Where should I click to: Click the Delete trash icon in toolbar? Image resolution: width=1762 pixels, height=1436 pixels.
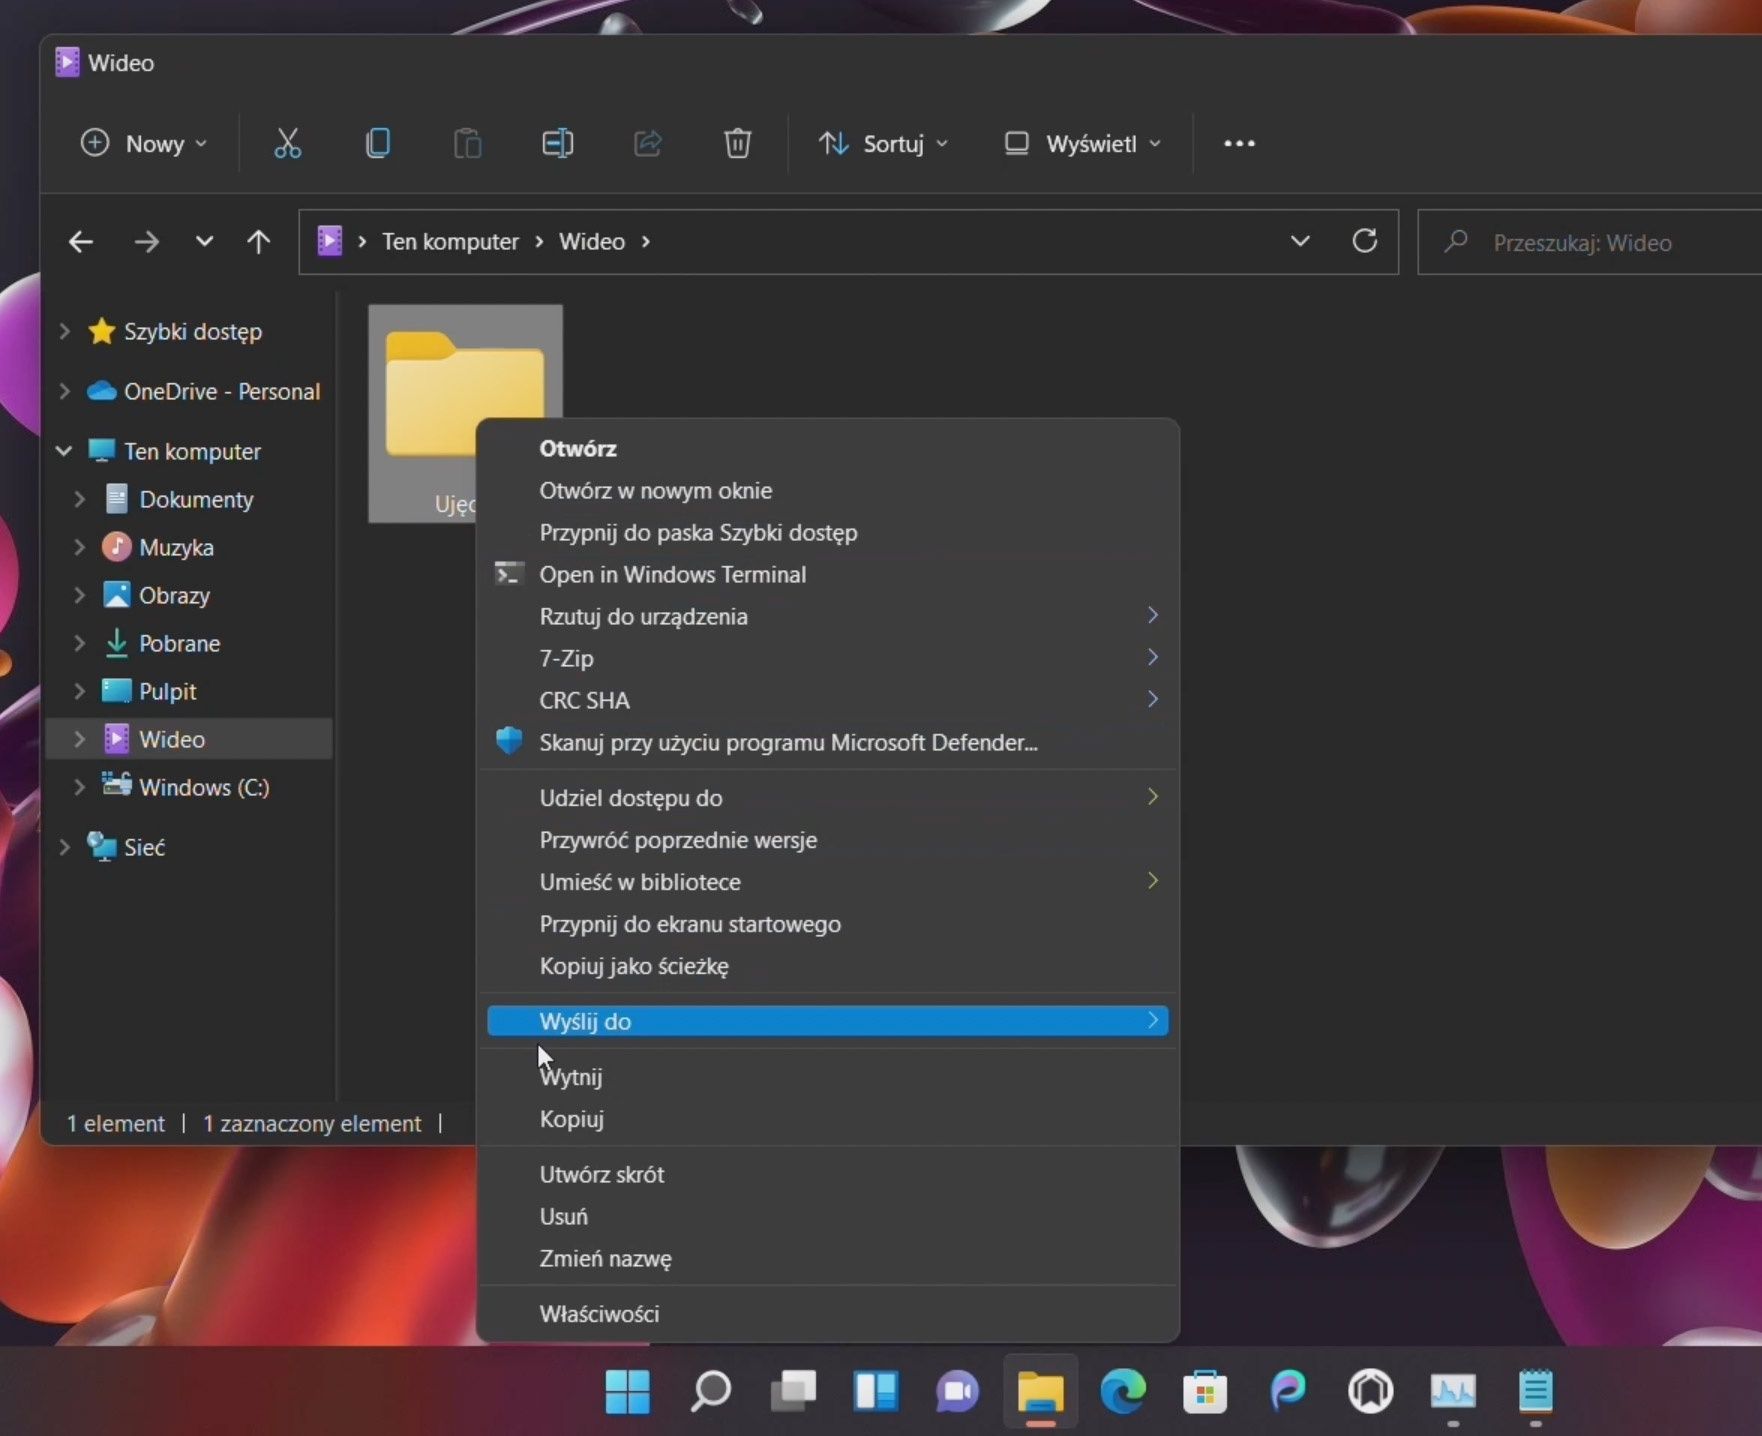[737, 143]
